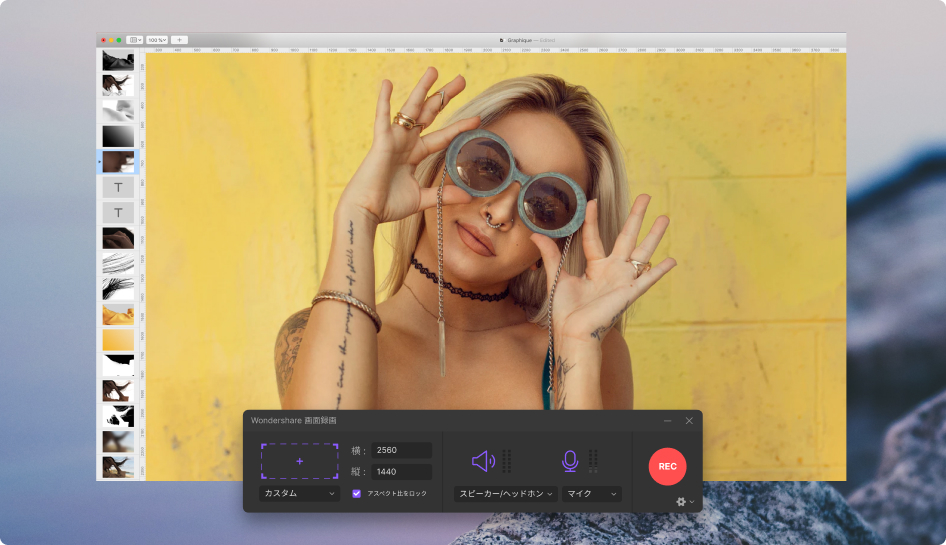Viewport: 946px width, 545px height.
Task: Select the dashed capture area box
Action: click(299, 461)
